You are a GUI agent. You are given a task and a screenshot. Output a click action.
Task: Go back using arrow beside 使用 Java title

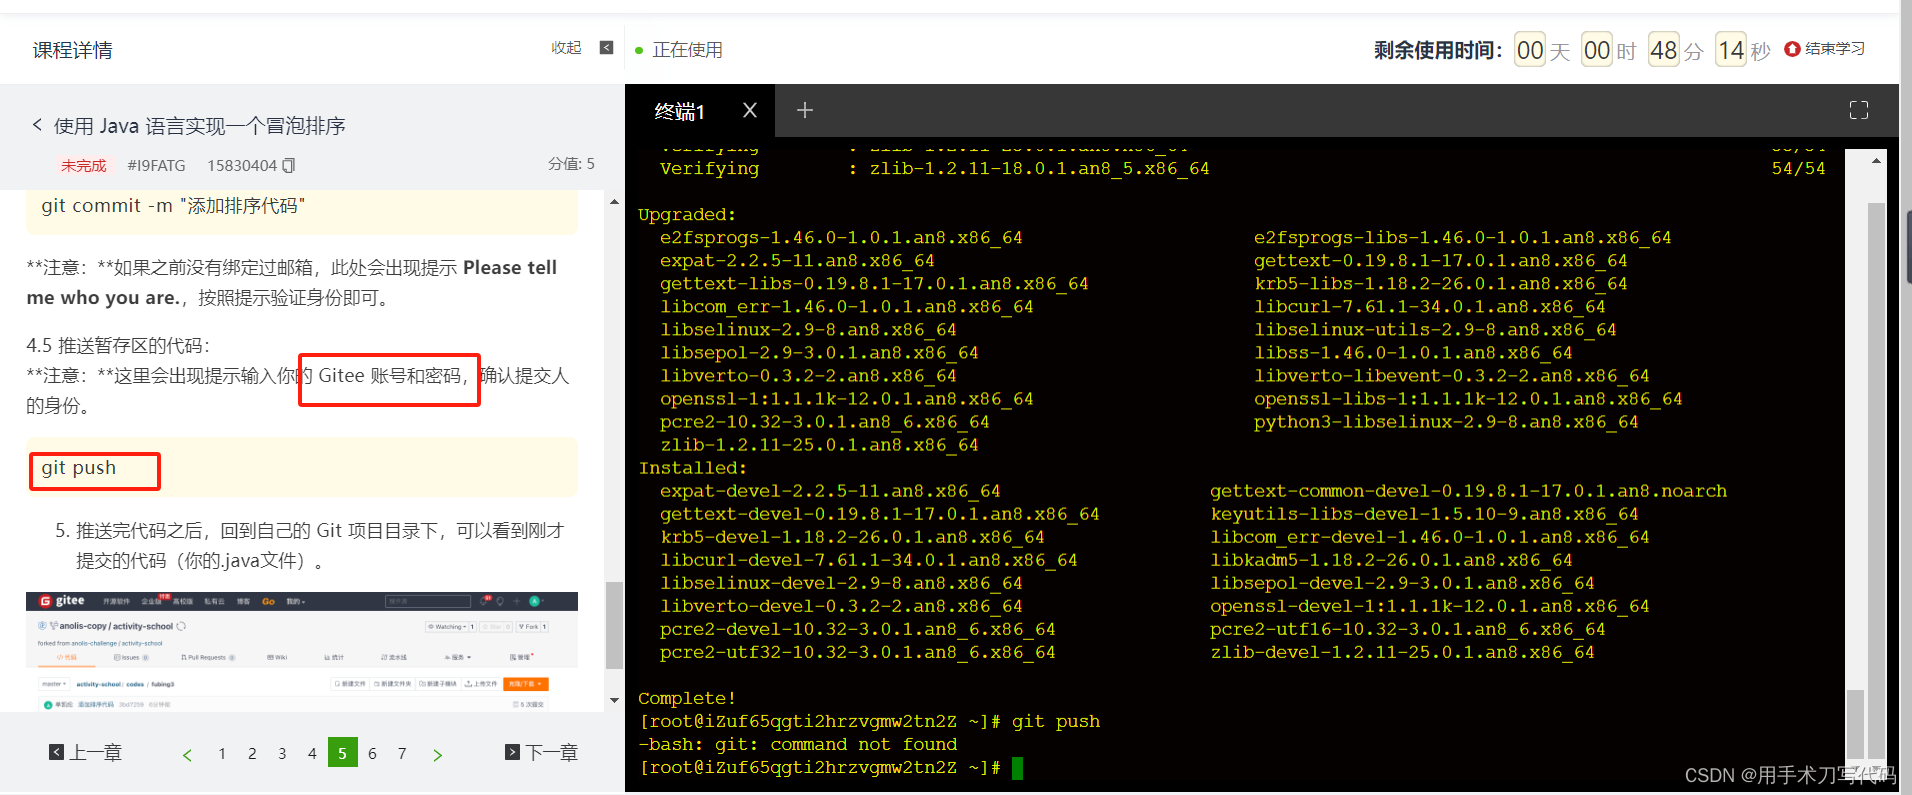37,125
